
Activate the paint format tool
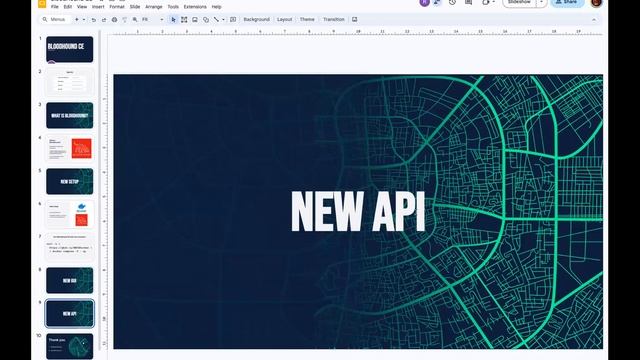click(124, 20)
